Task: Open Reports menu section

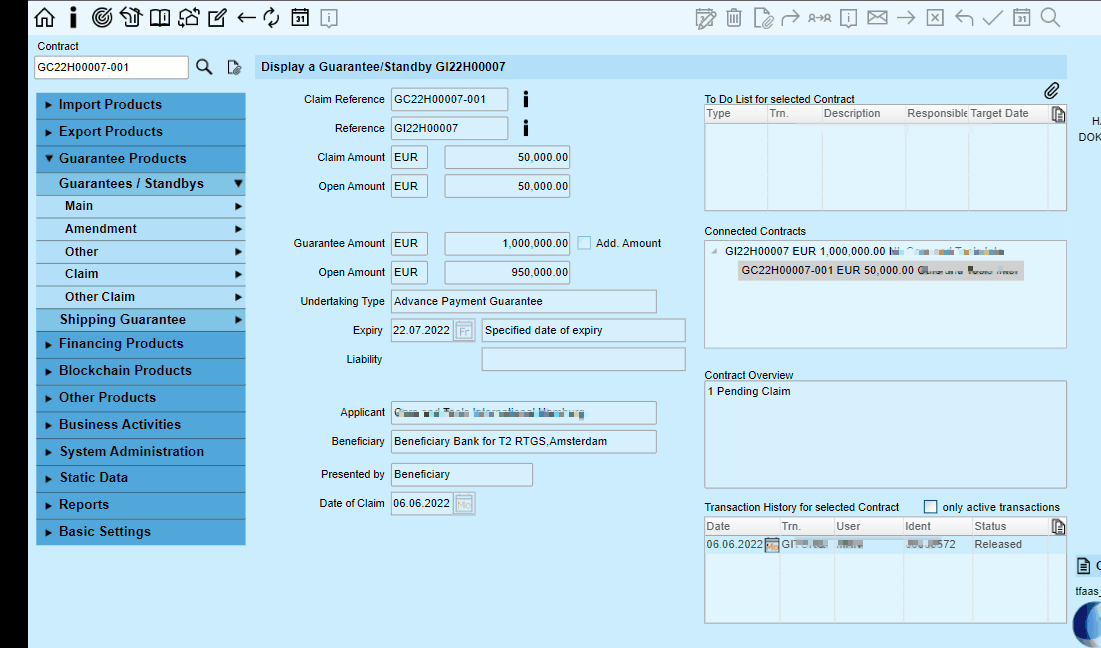Action: click(x=140, y=505)
